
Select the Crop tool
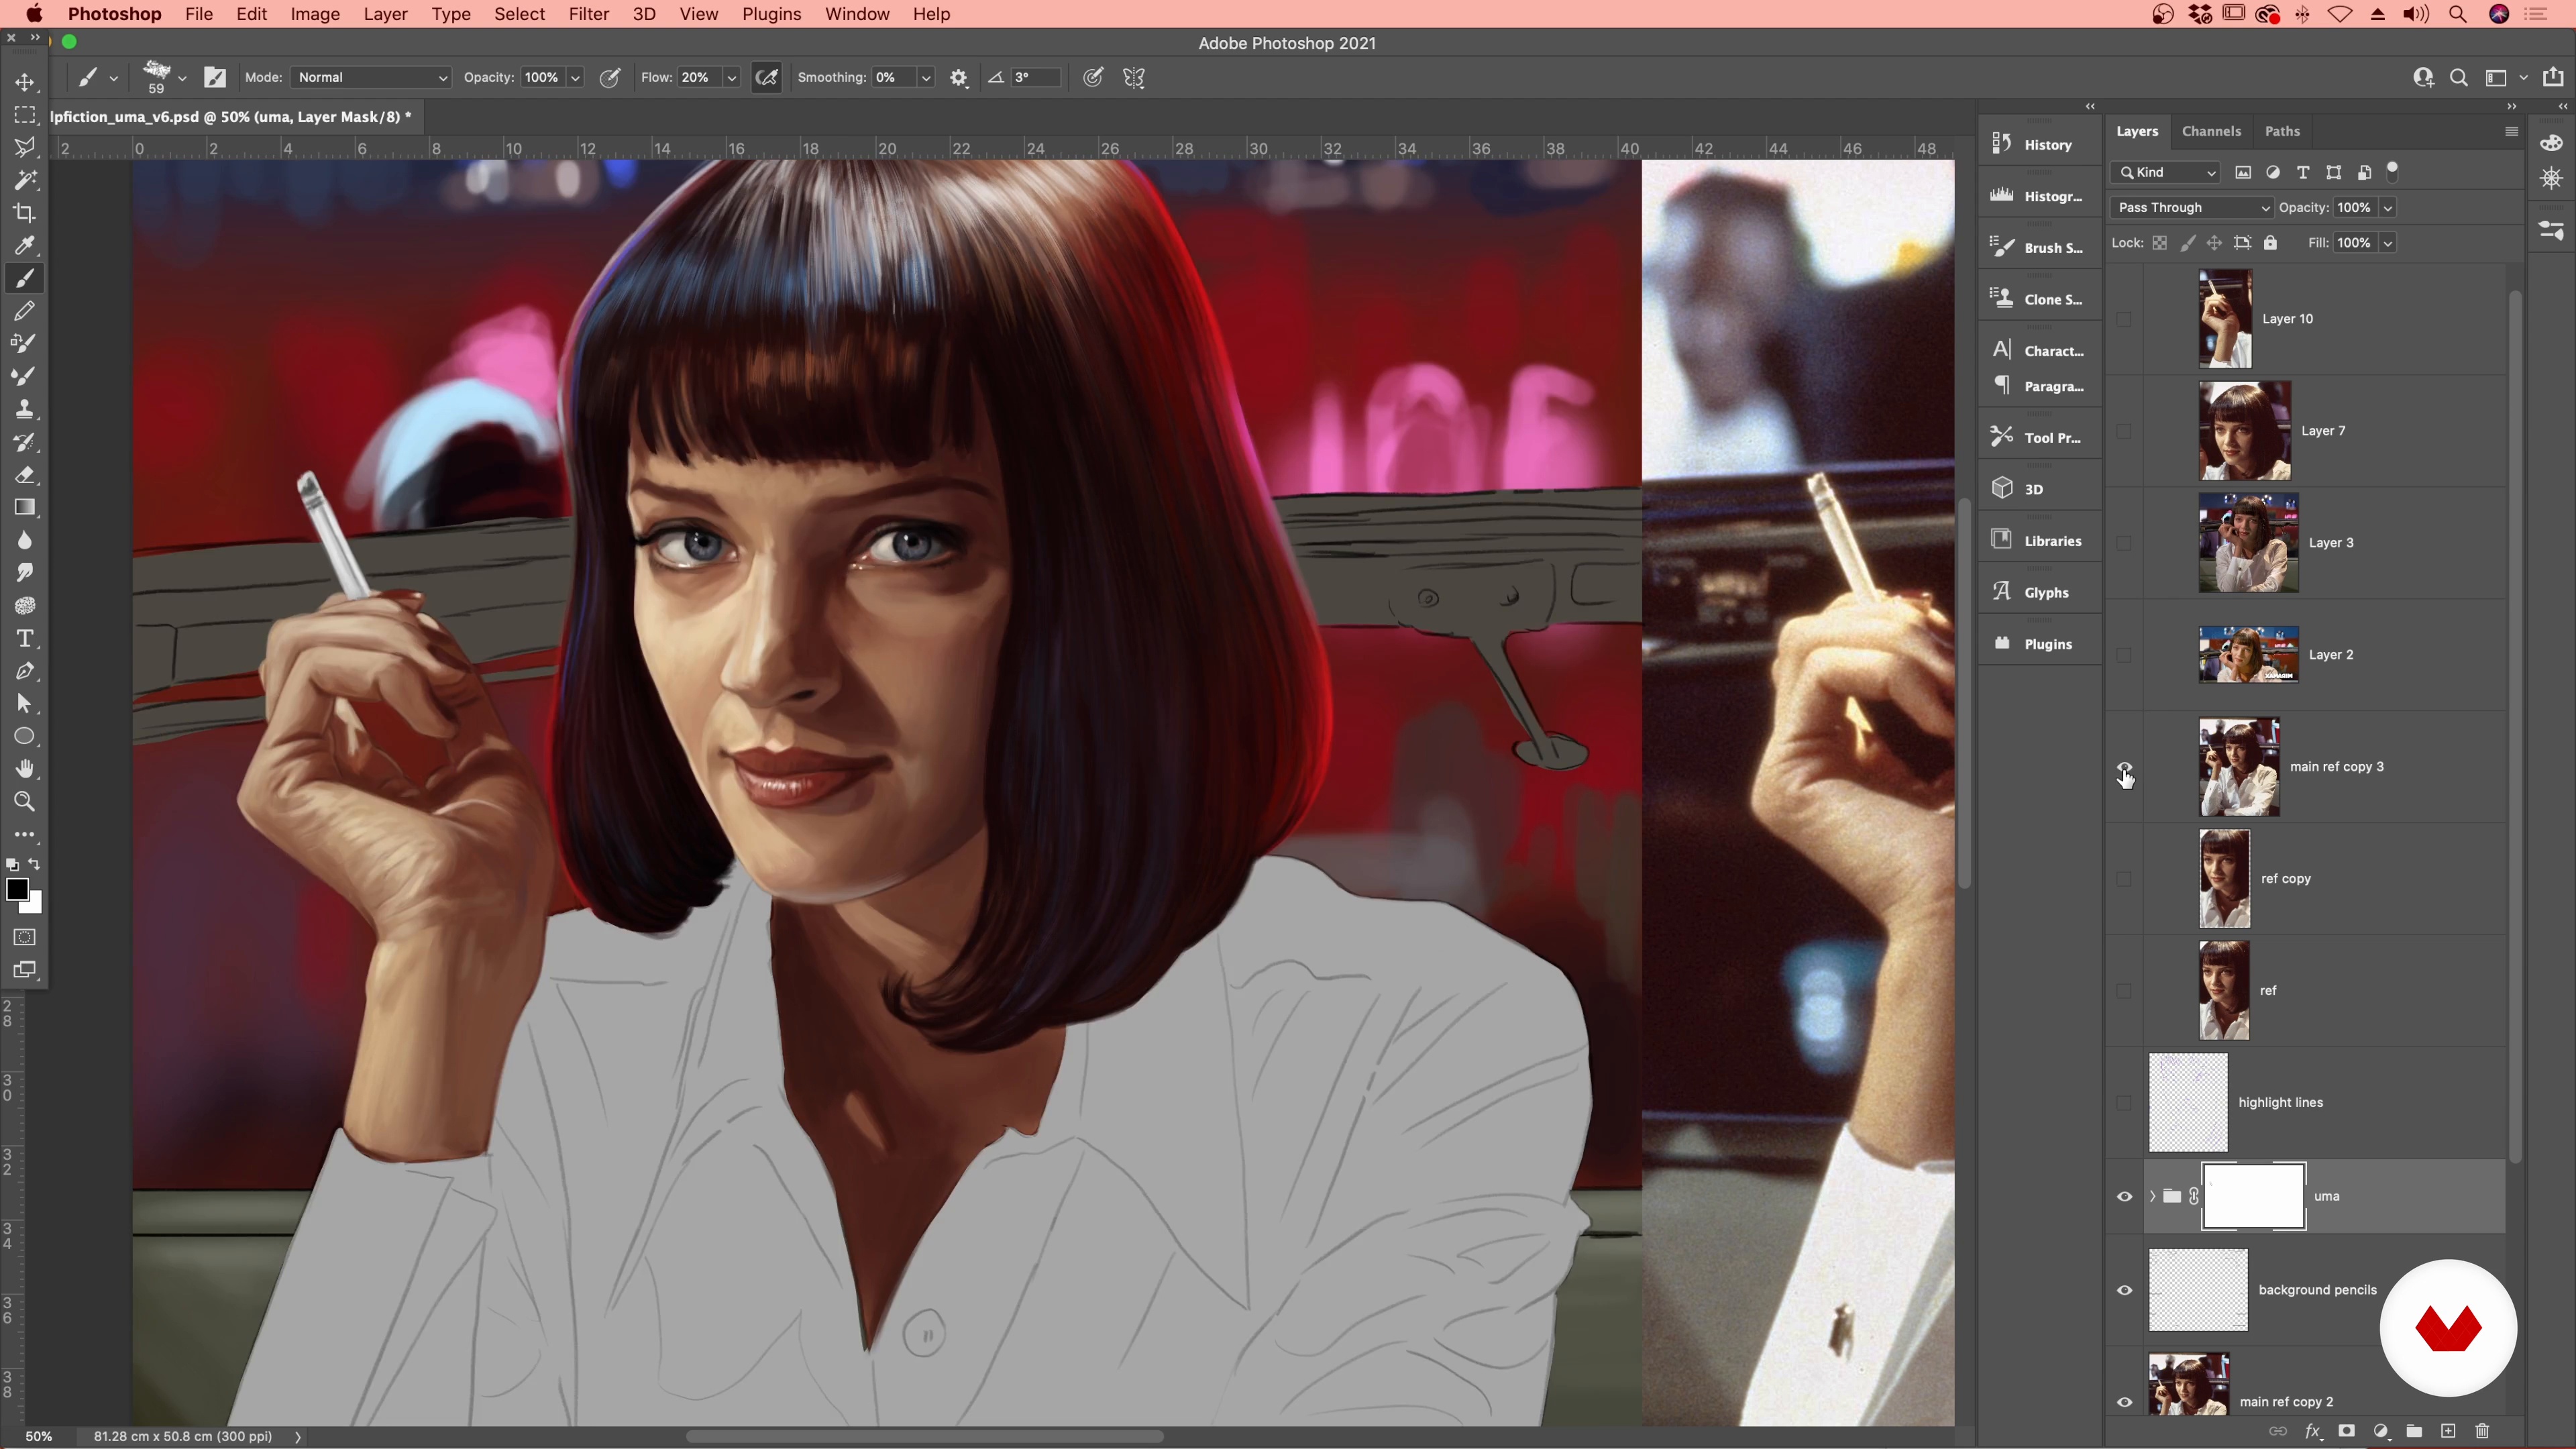(x=25, y=213)
